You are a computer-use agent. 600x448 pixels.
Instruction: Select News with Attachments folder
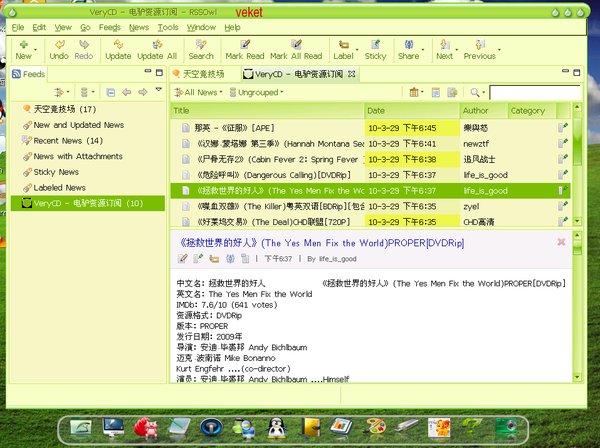click(78, 156)
